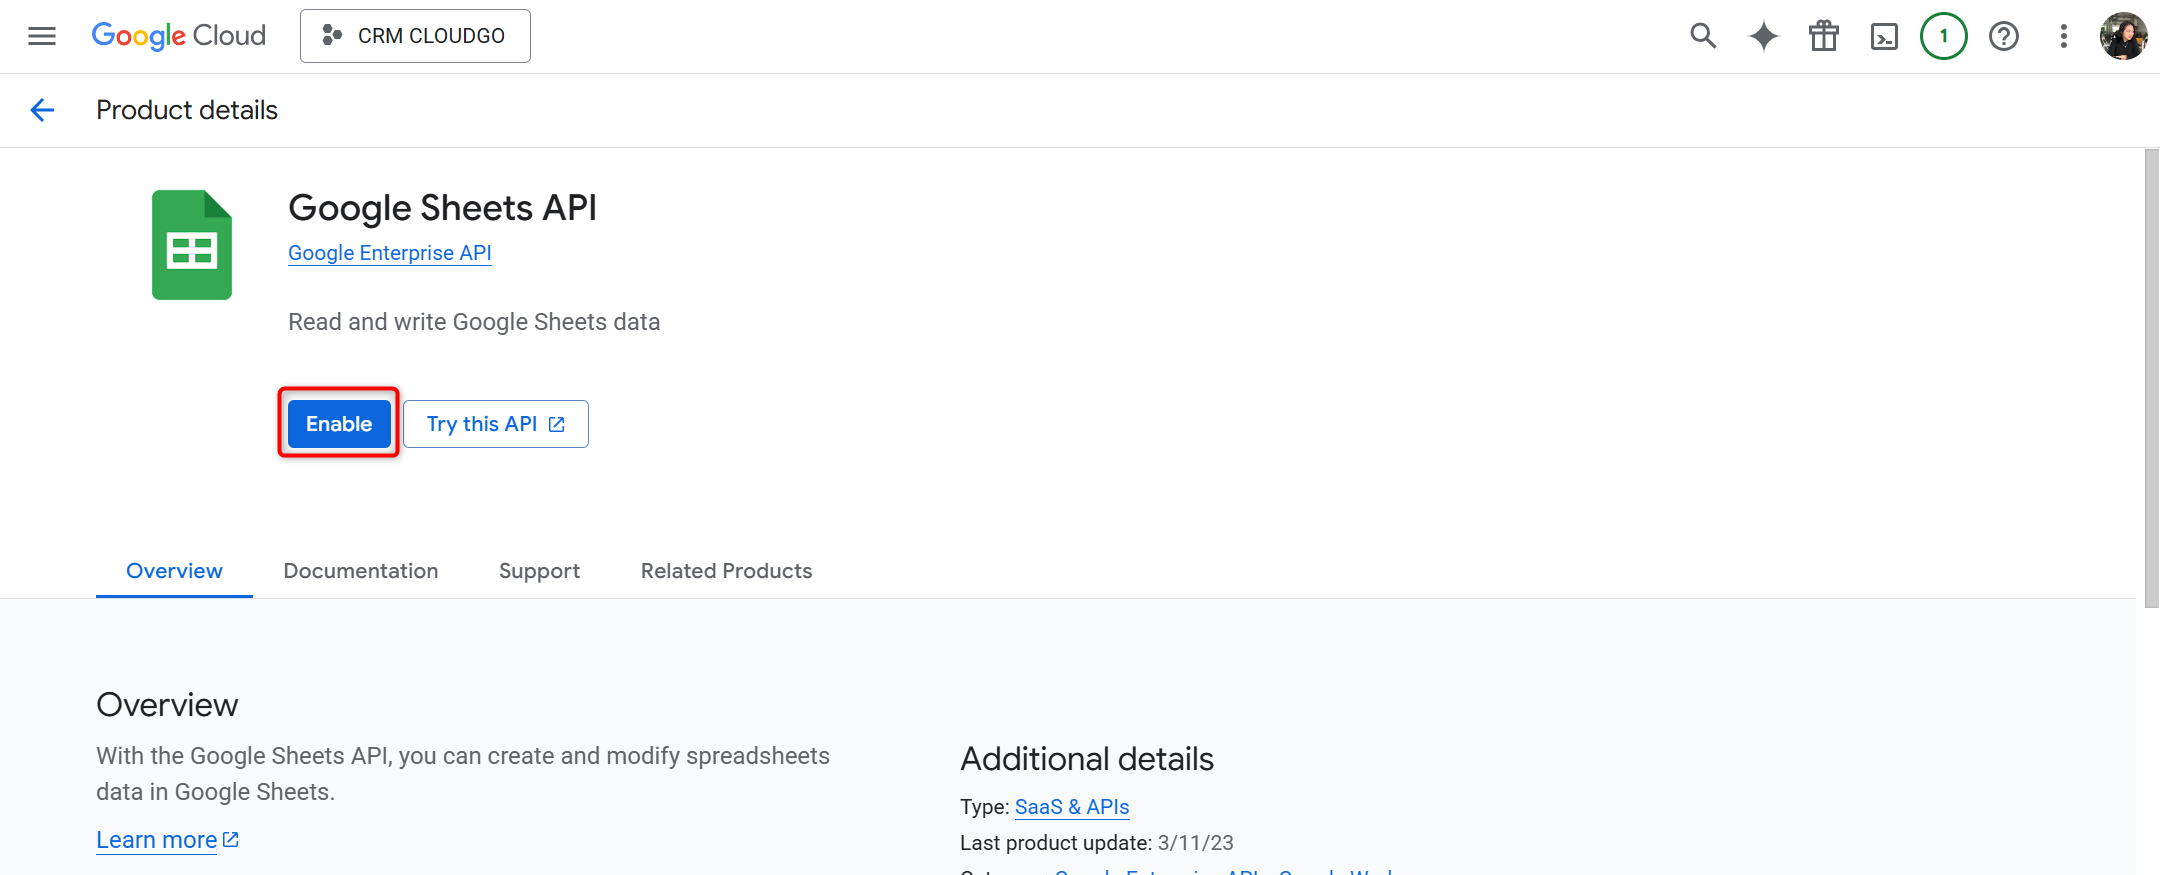Viewport: 2160px width, 875px height.
Task: Open the main navigation hamburger menu
Action: tap(42, 37)
